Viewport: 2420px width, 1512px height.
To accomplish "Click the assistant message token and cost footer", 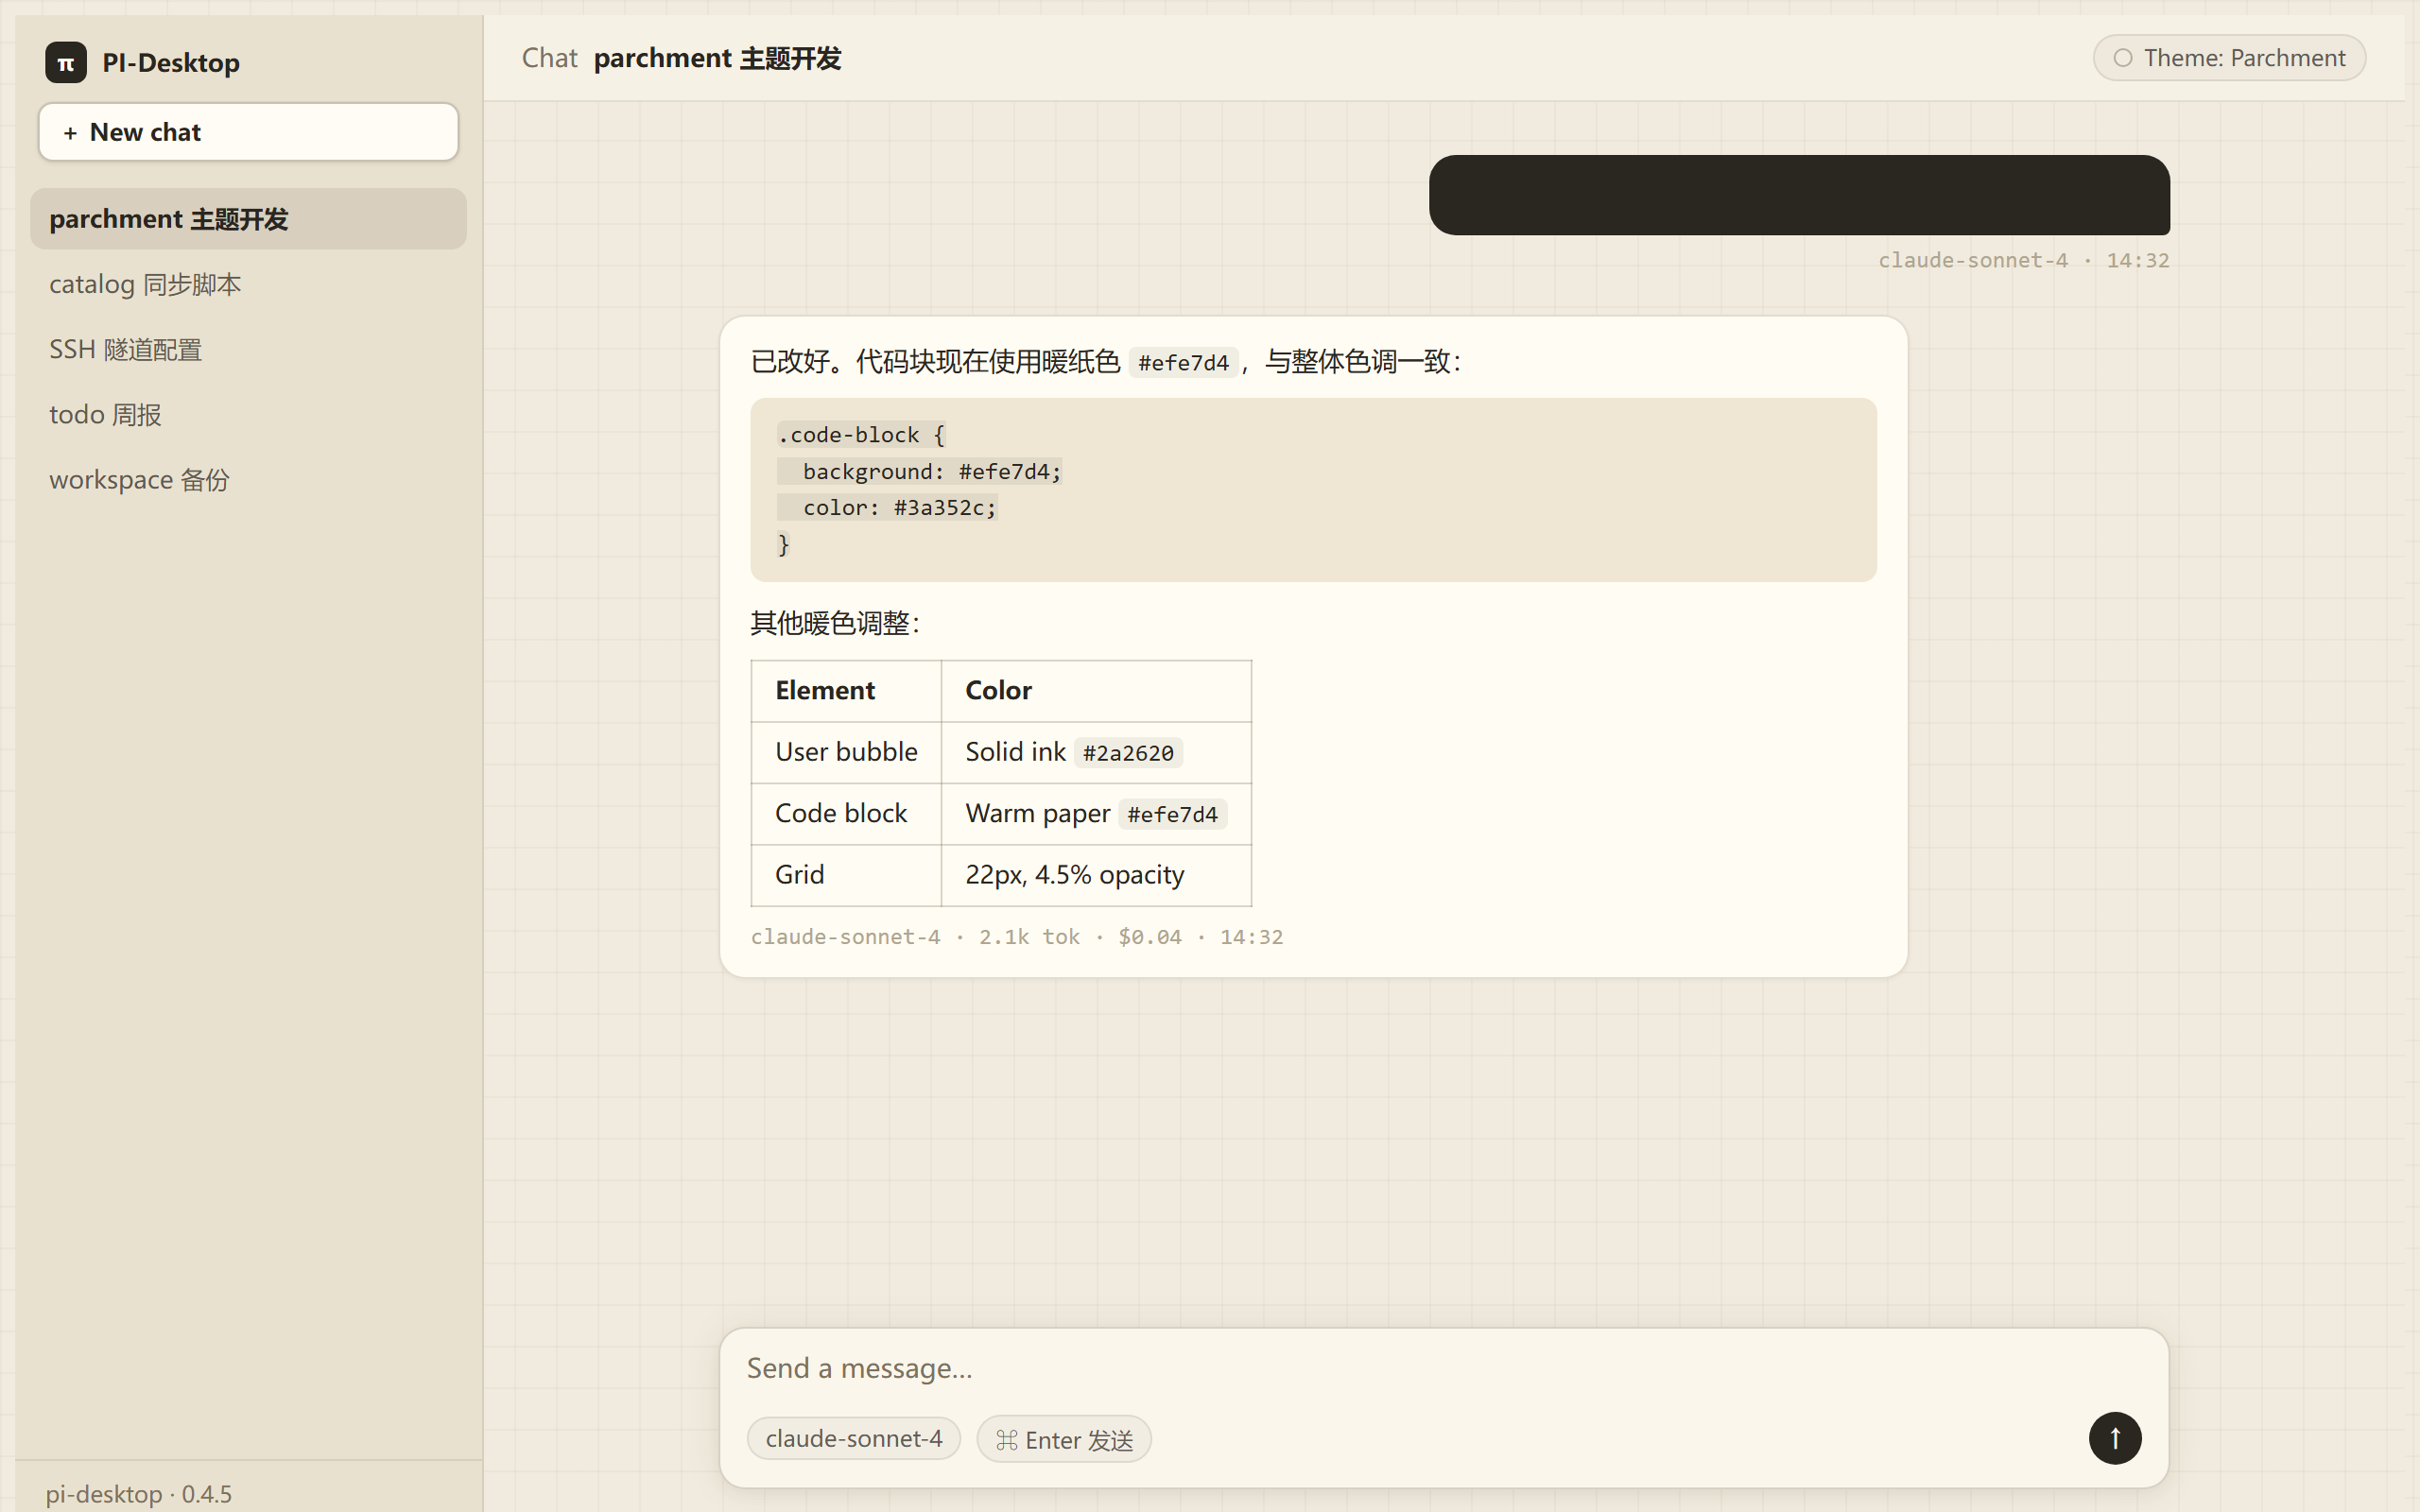I will 1017,937.
